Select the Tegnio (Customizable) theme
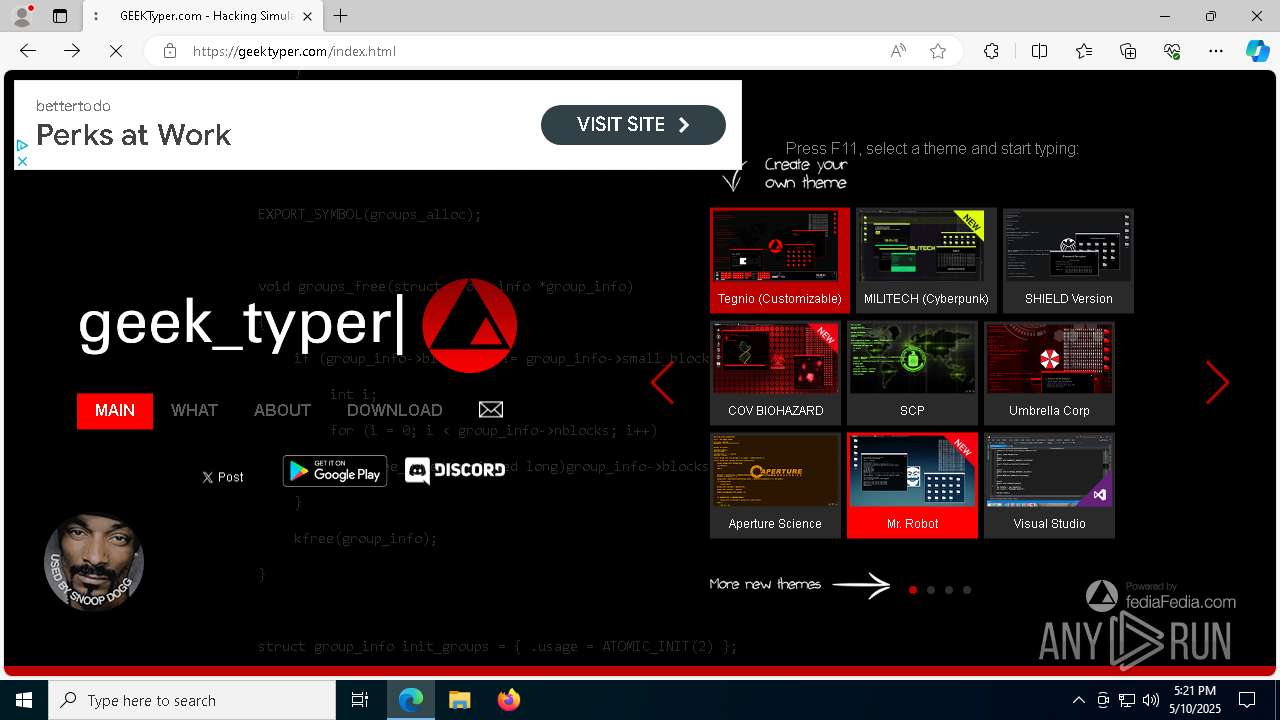1280x720 pixels. [x=780, y=261]
